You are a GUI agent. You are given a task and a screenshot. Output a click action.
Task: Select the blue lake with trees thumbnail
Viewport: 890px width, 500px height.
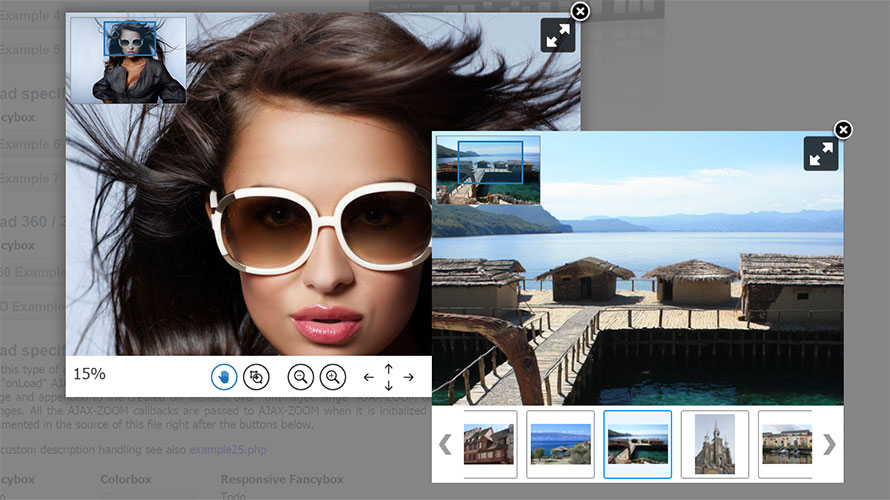tap(560, 444)
